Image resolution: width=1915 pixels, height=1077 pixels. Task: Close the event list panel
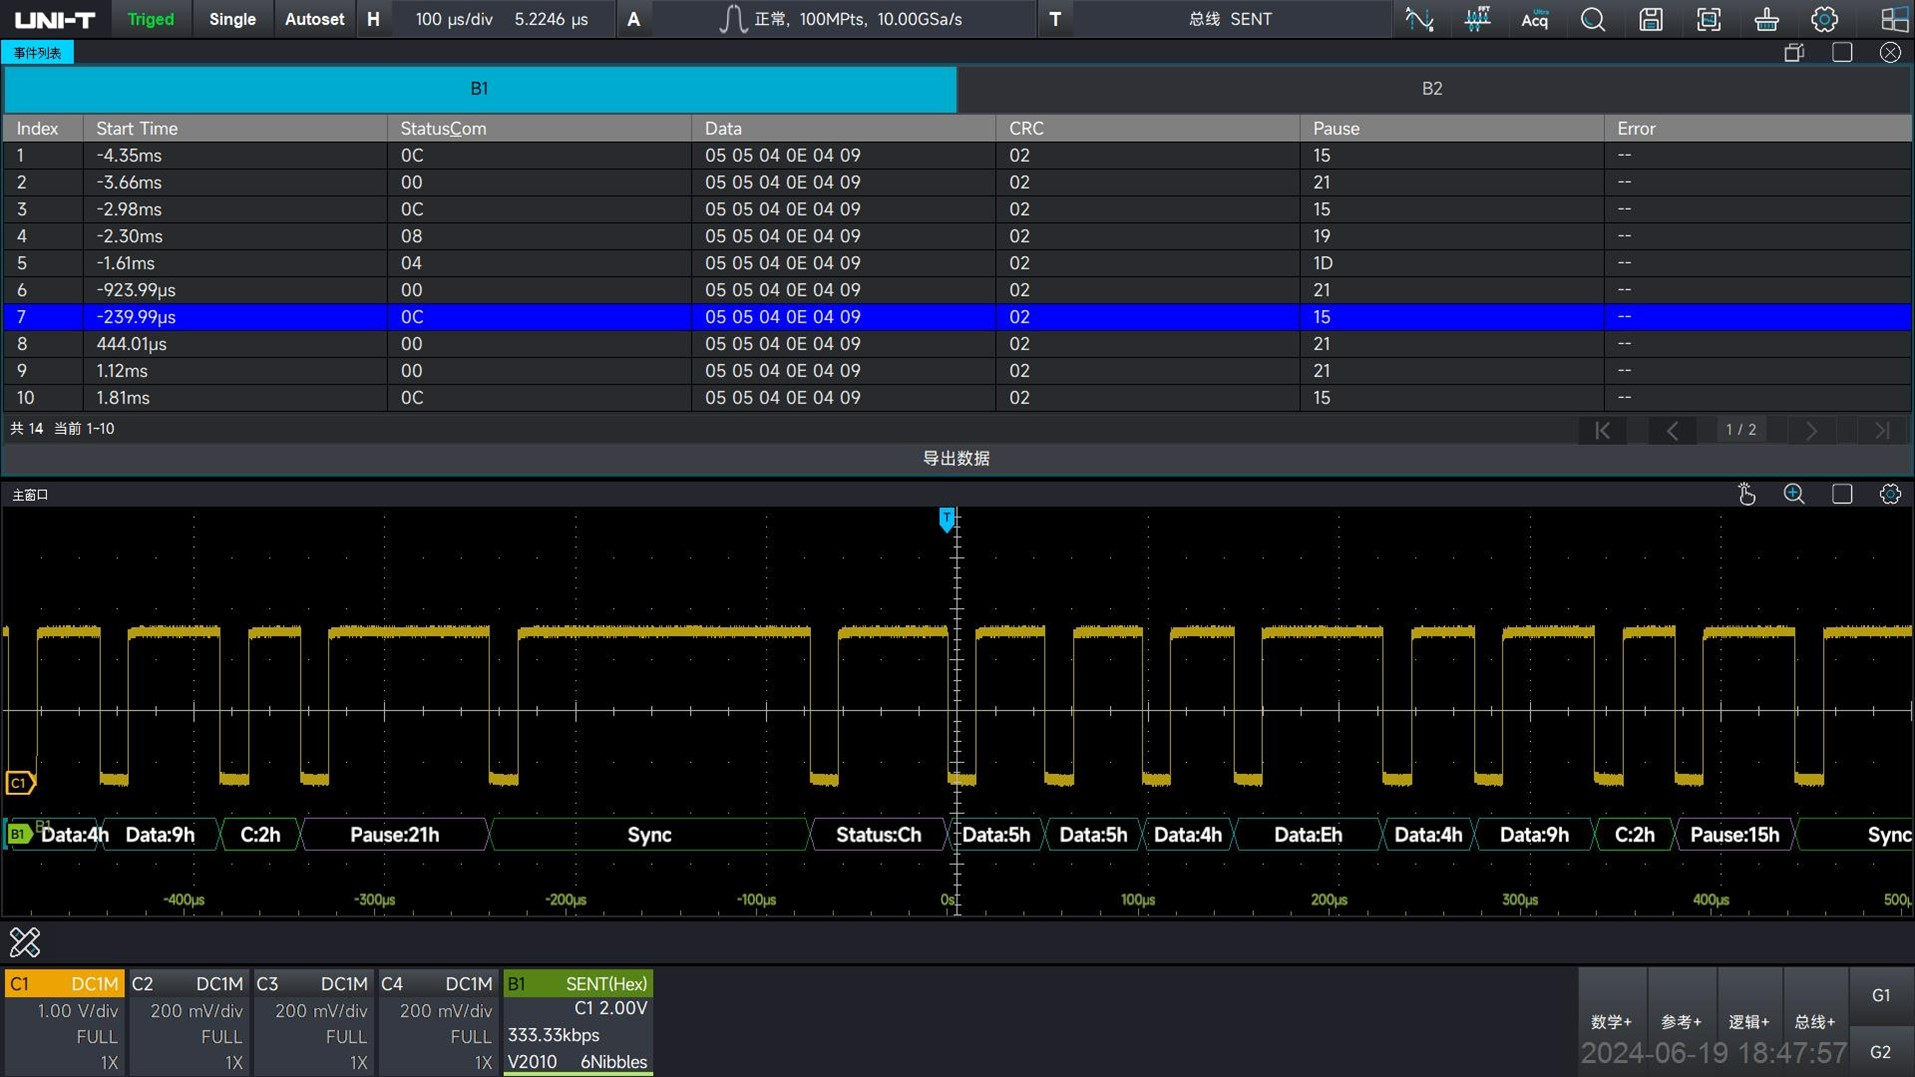pos(1890,52)
